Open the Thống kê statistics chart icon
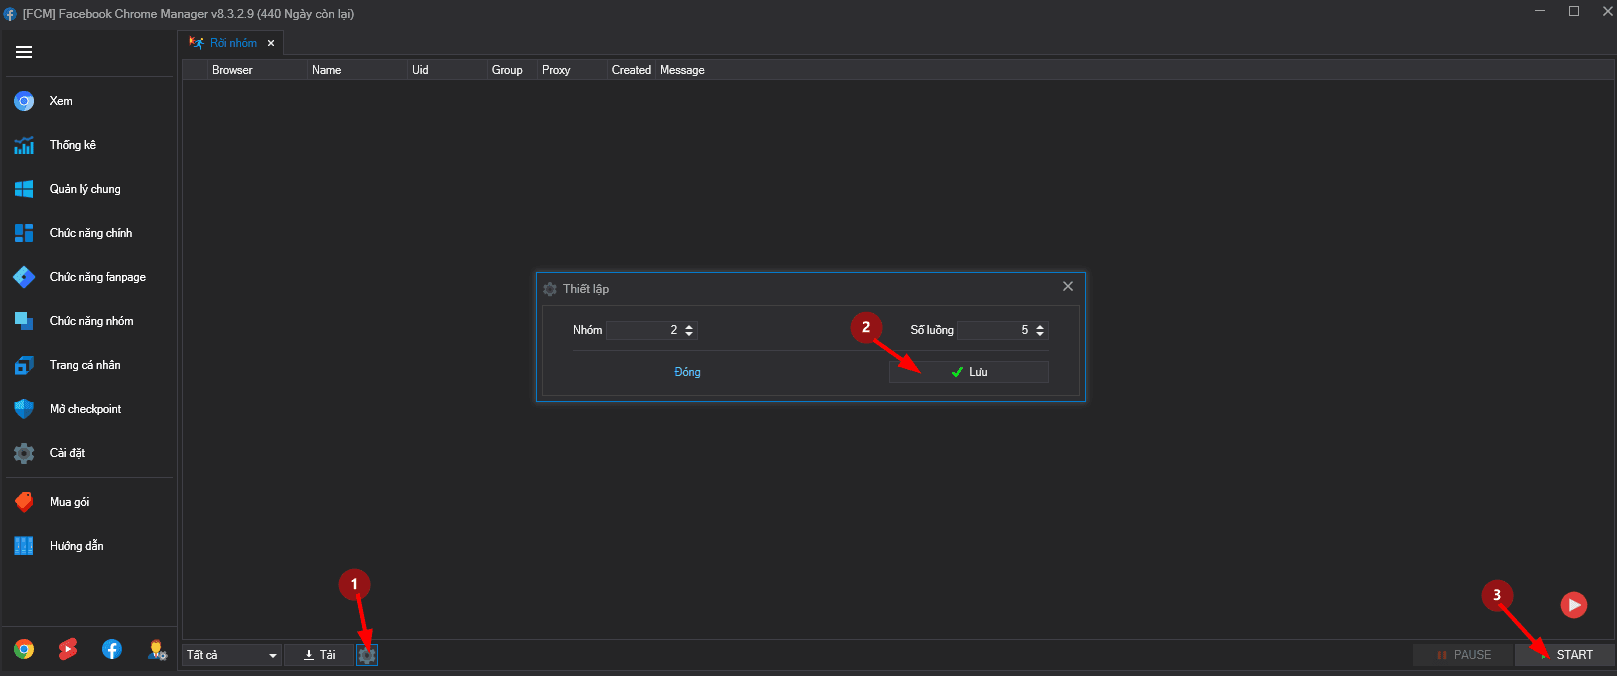 click(24, 145)
